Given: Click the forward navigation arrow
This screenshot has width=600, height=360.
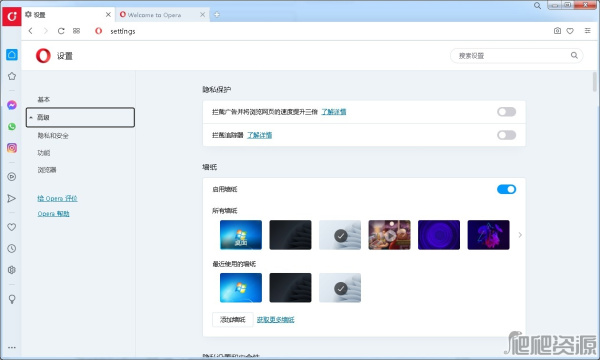Looking at the screenshot, I should click(x=46, y=31).
